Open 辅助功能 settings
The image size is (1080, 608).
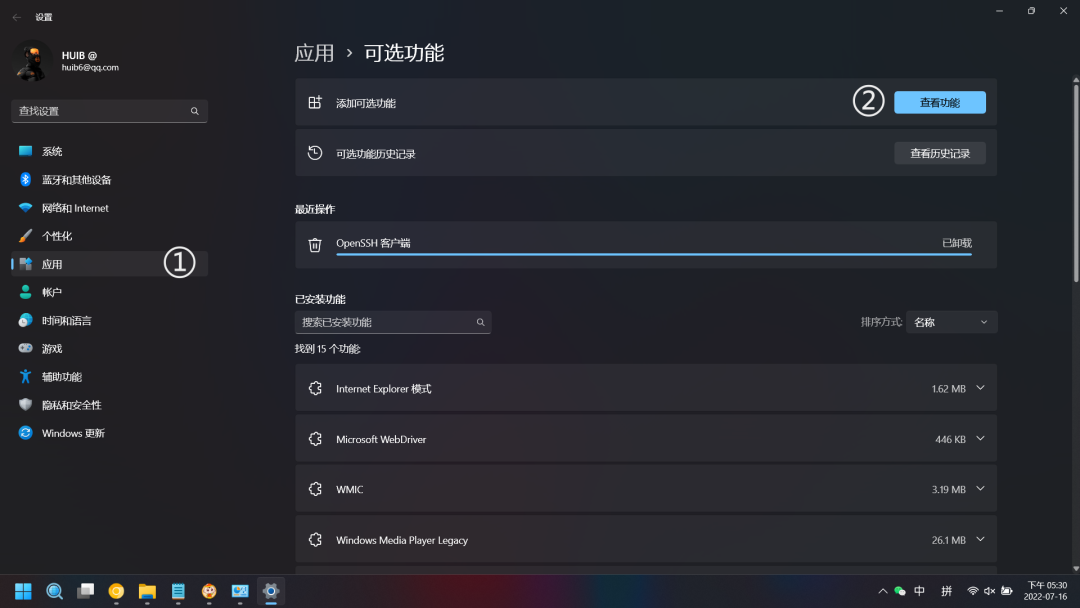coord(110,377)
